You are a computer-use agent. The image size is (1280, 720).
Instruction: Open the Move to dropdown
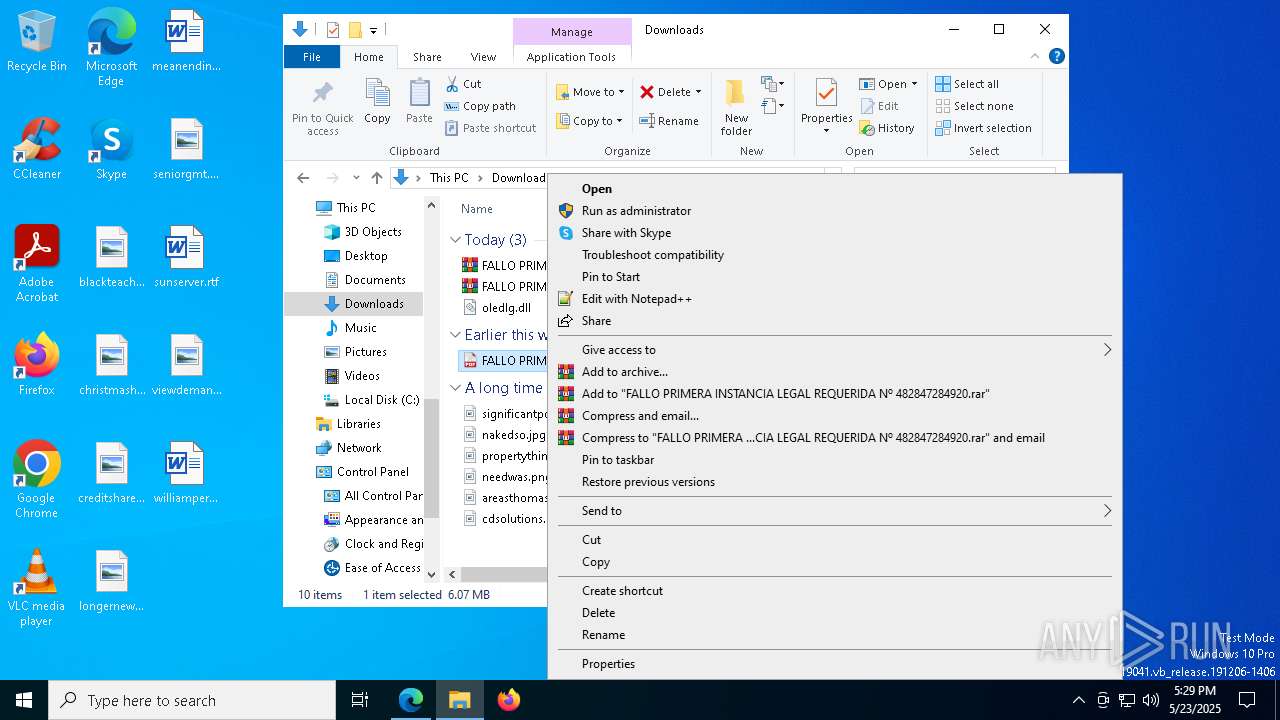coord(590,92)
